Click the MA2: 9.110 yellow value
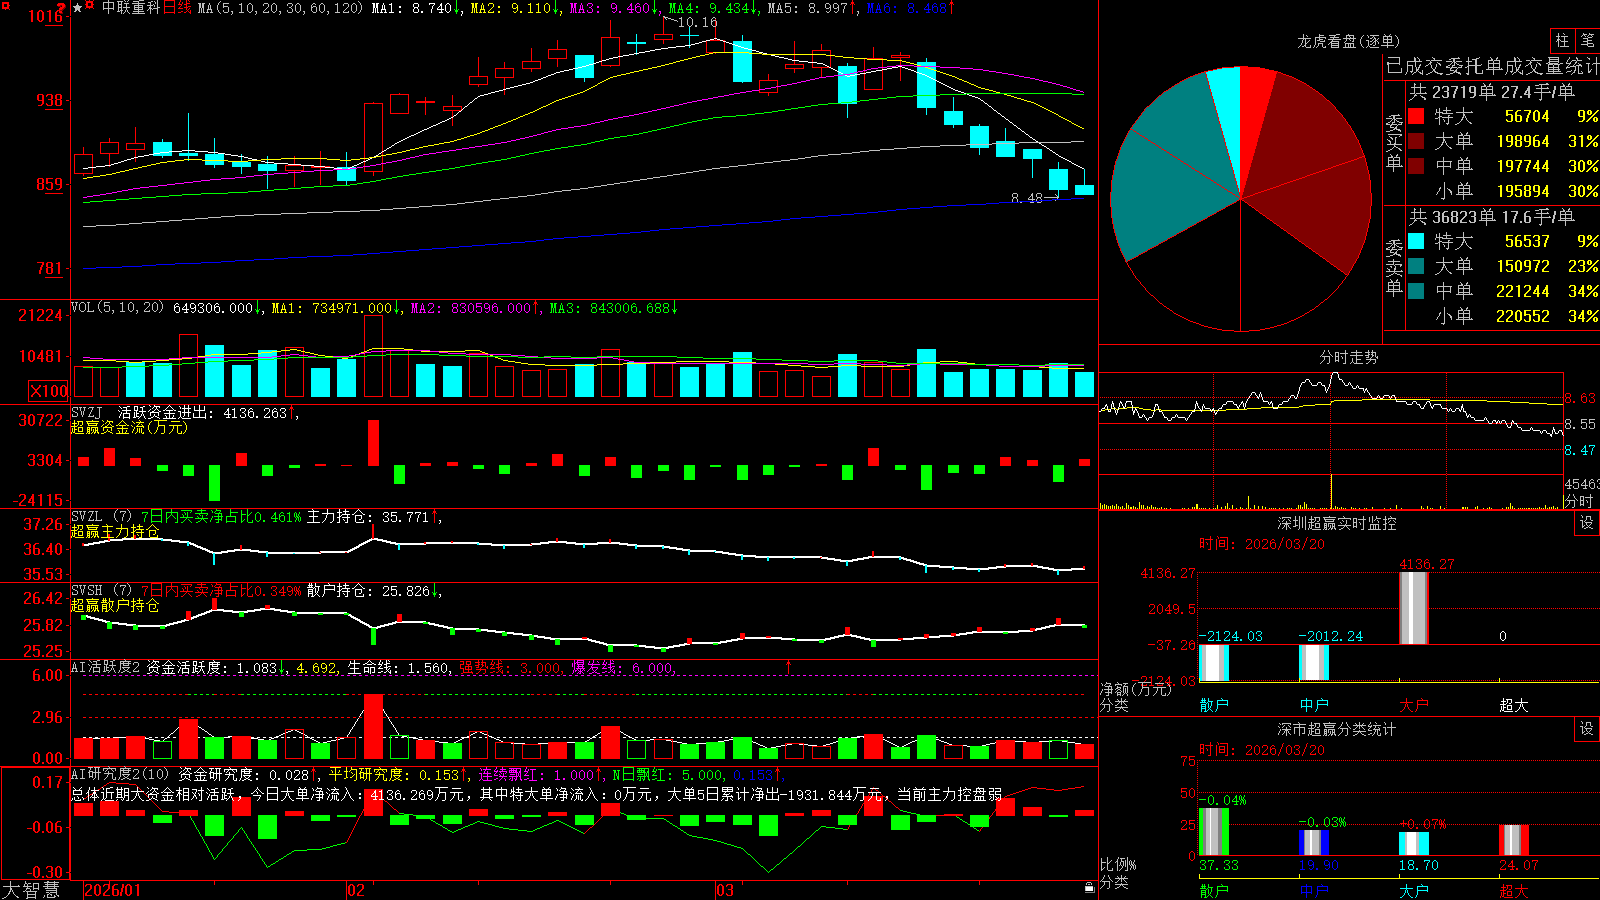The height and width of the screenshot is (900, 1600). [515, 8]
